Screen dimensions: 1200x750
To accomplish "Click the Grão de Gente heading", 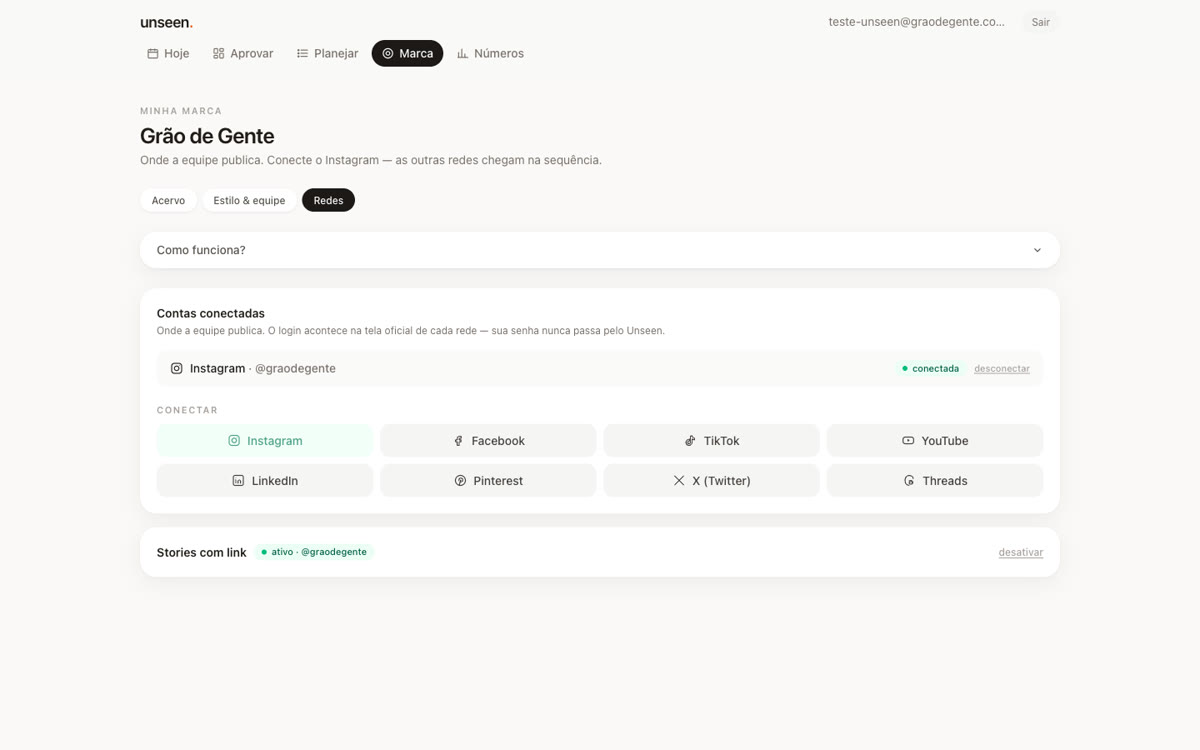I will [207, 136].
